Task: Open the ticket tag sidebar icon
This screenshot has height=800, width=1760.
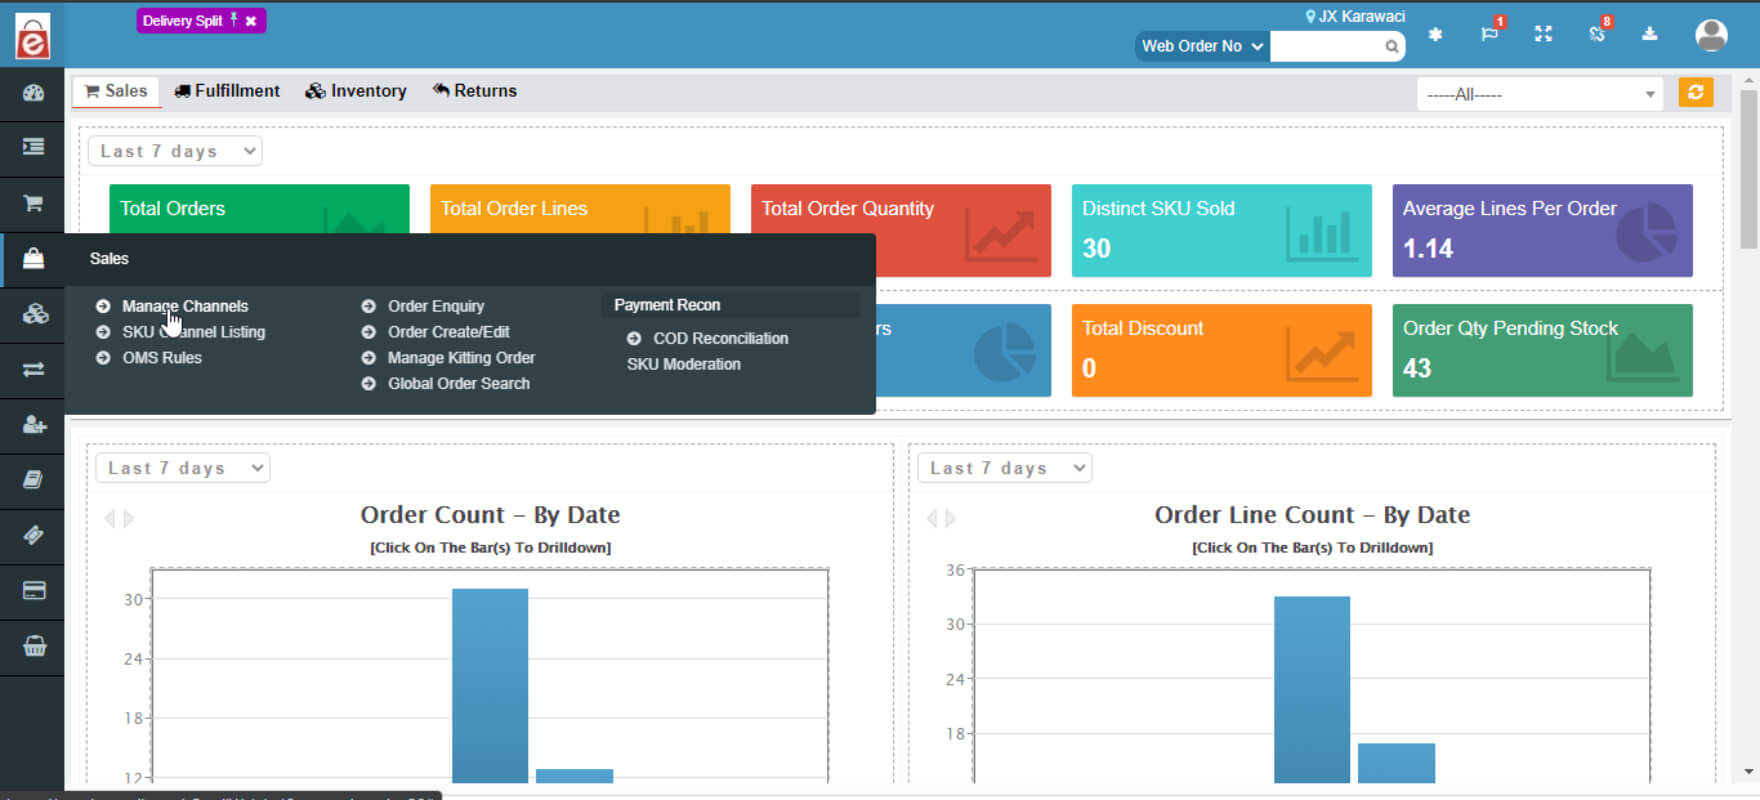Action: pyautogui.click(x=33, y=535)
